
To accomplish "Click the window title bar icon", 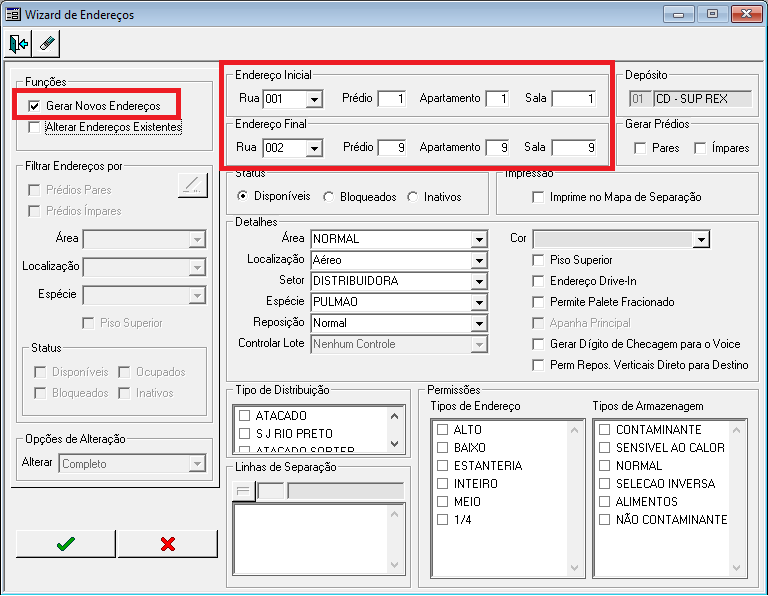I will (13, 14).
